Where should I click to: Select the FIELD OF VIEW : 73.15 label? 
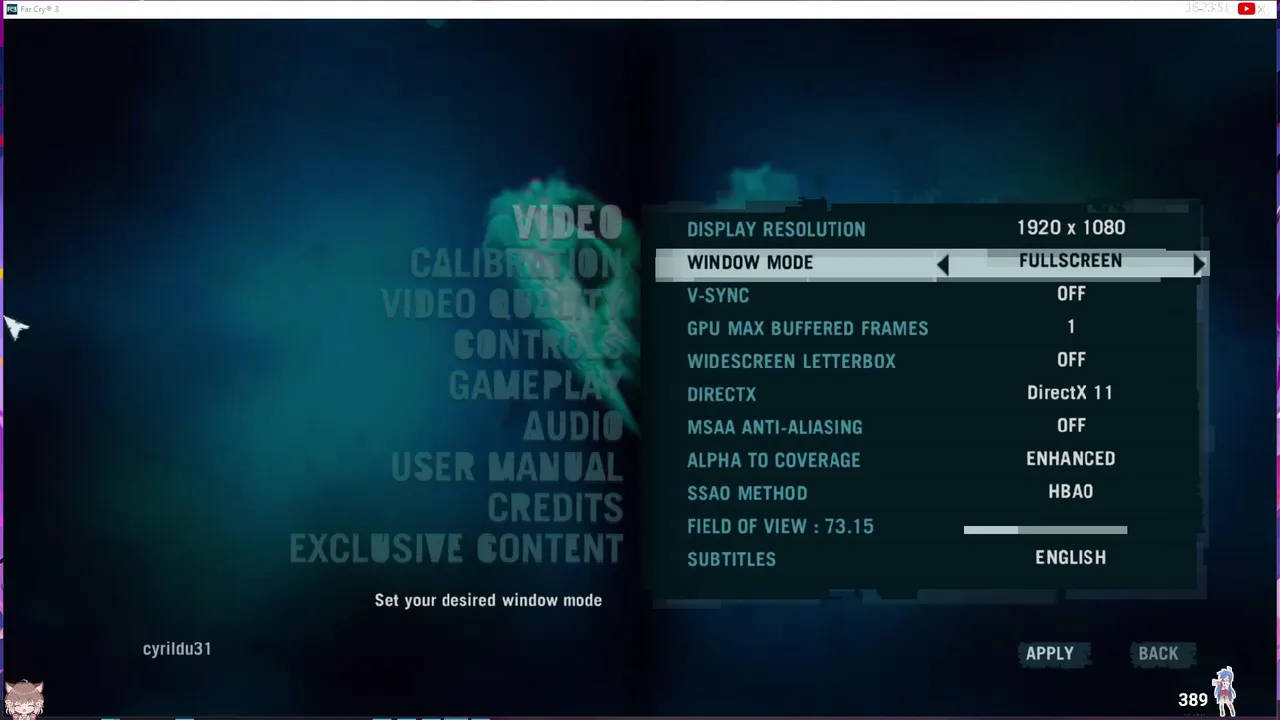point(780,527)
